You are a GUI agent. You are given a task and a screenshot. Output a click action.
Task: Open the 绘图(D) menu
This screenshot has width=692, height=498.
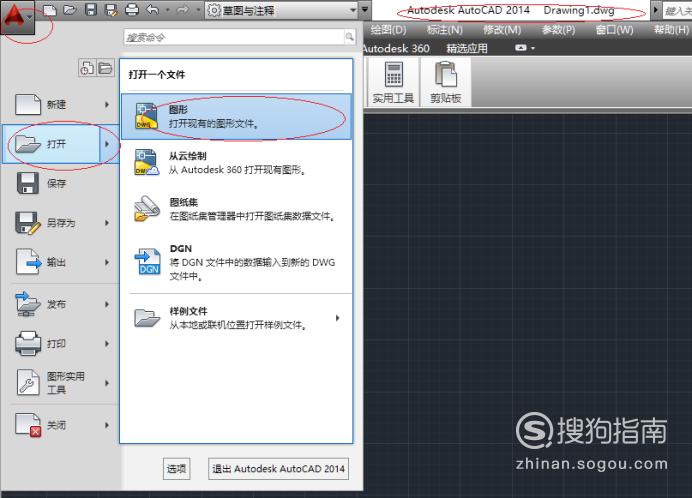[388, 30]
